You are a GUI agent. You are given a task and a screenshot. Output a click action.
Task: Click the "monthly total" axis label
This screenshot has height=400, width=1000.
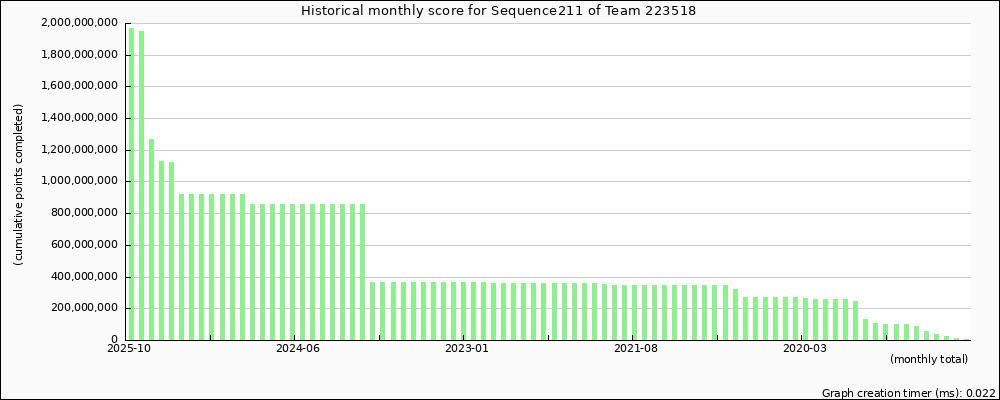coord(928,359)
